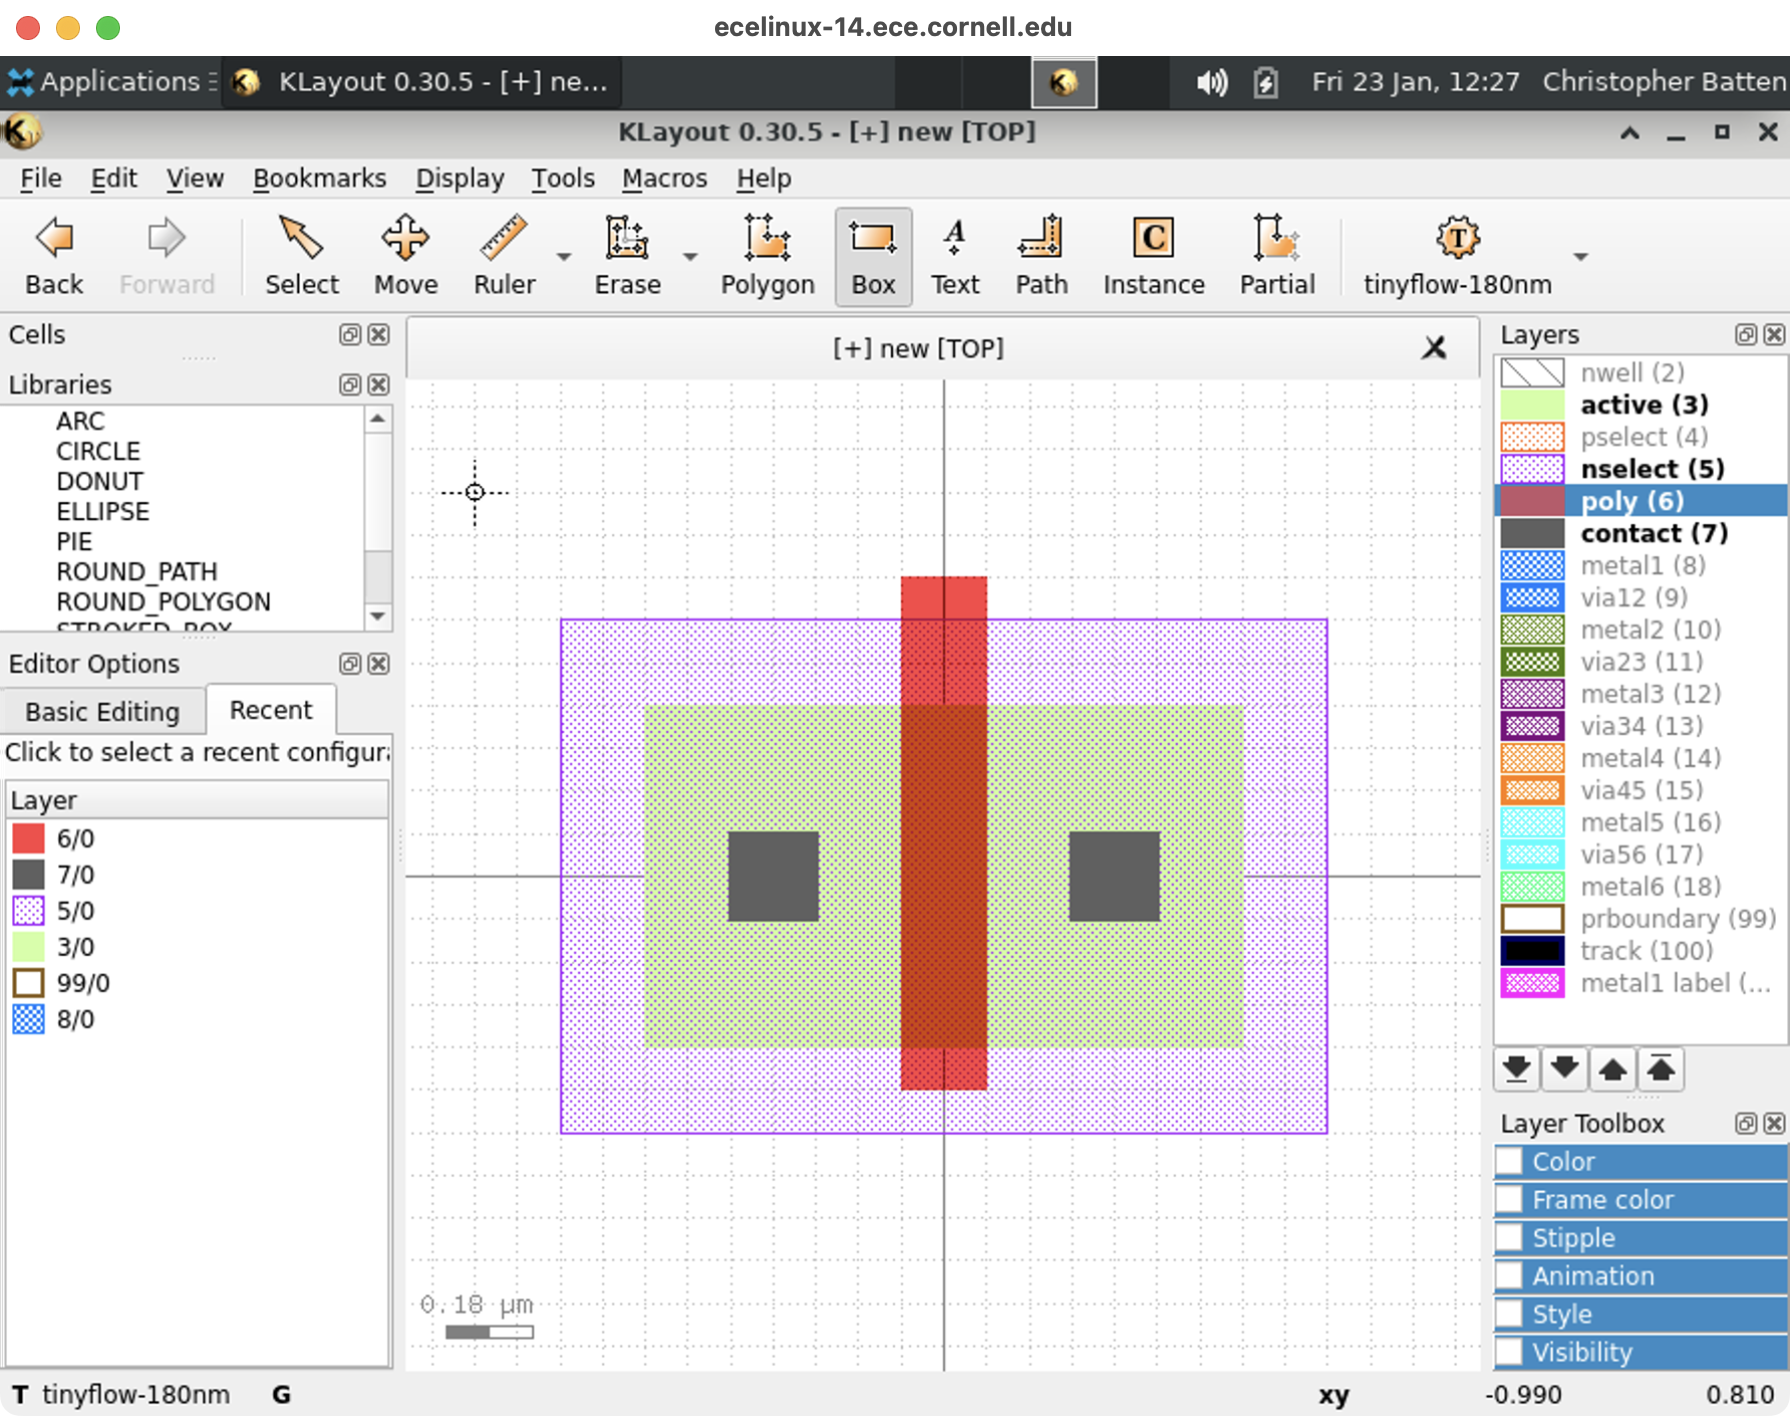Choose the Path tool in toolbar
The image size is (1790, 1416).
pos(1041,256)
